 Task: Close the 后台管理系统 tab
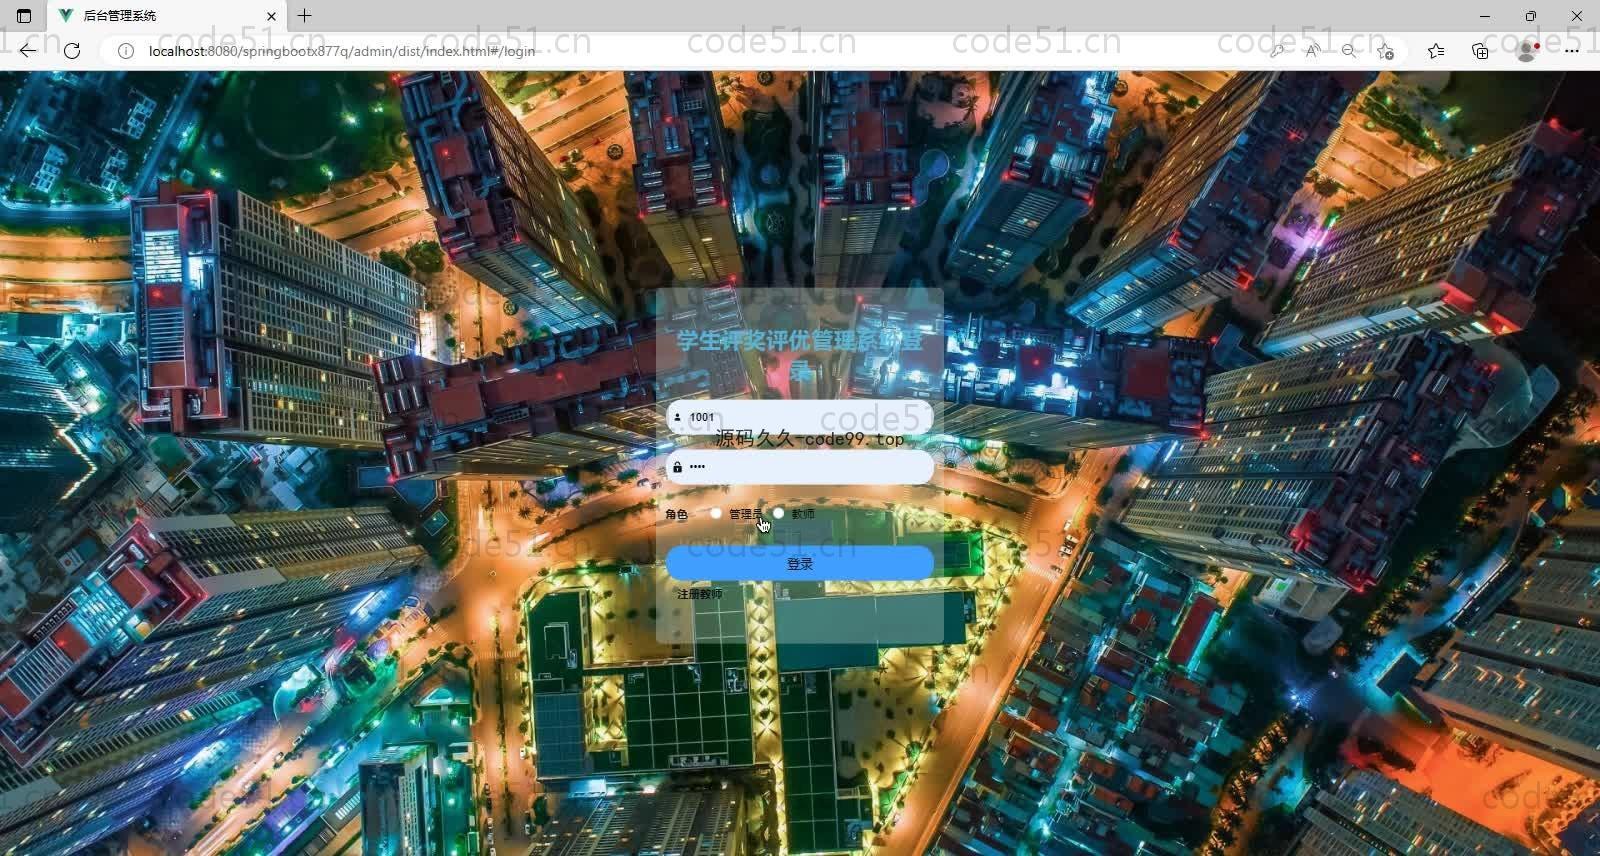[271, 16]
